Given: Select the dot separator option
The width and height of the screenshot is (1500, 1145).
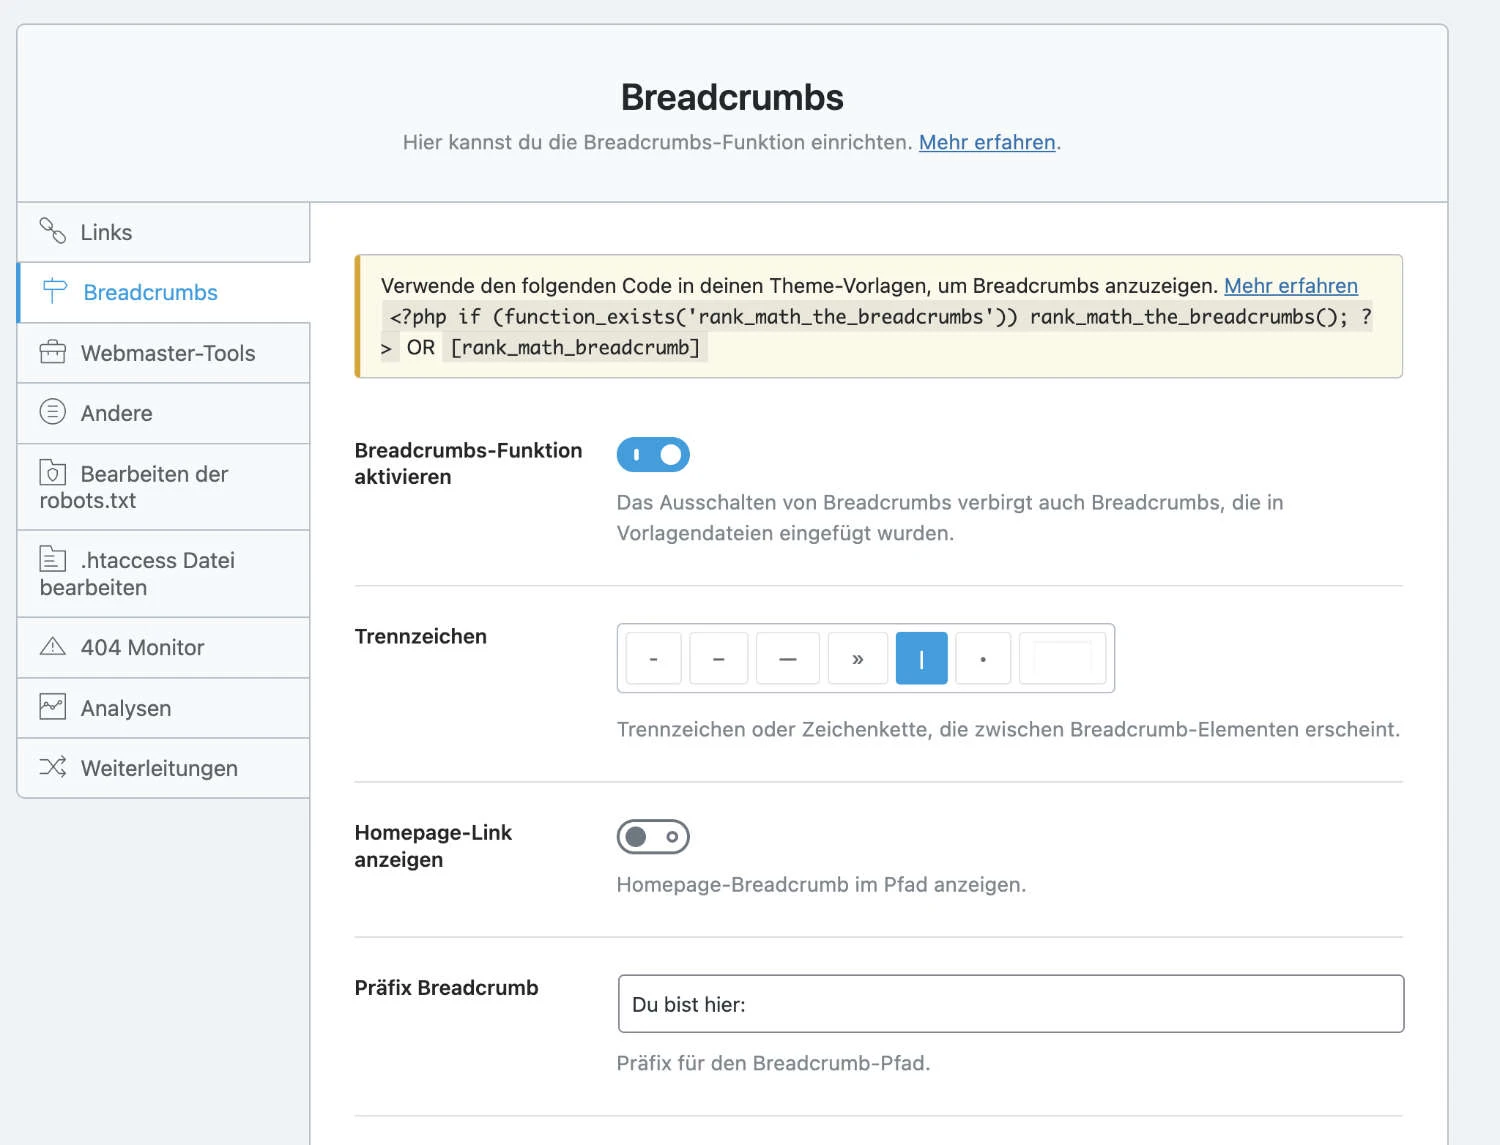Looking at the screenshot, I should tap(983, 659).
